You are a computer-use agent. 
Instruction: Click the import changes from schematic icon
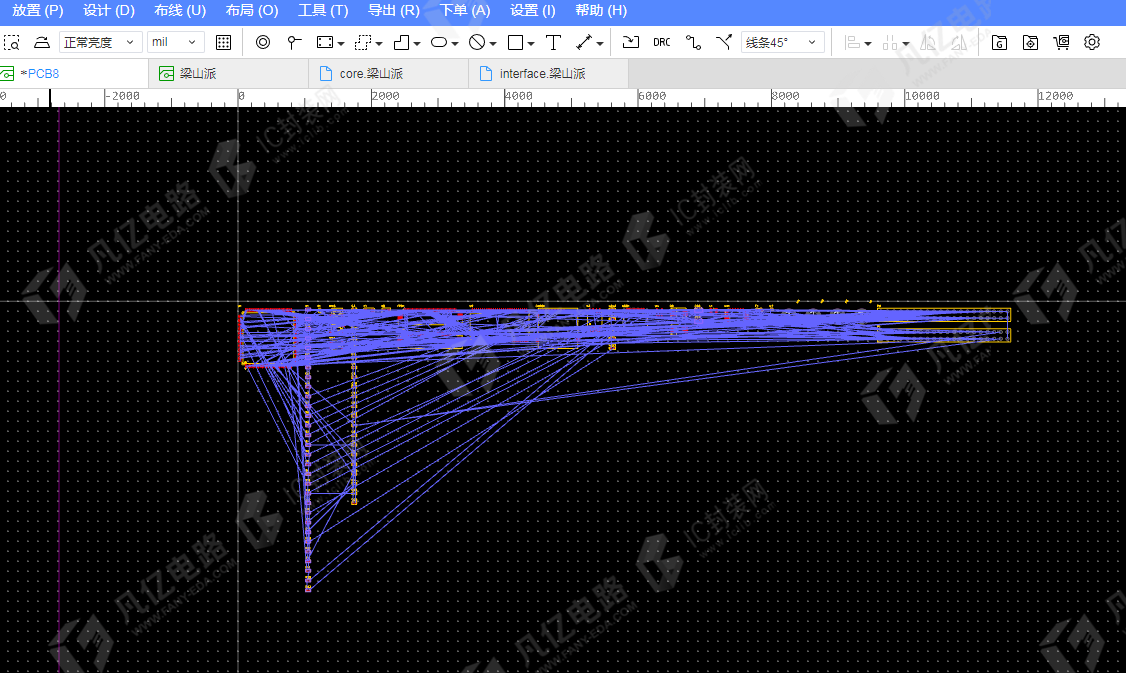[631, 42]
